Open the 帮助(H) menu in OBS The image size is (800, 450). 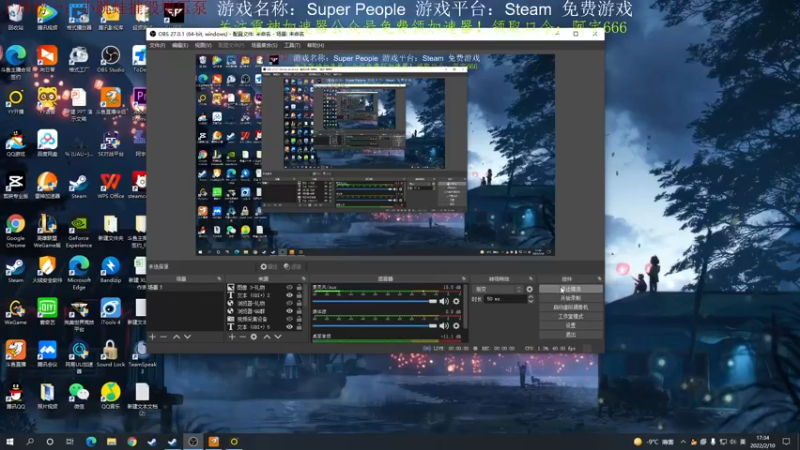click(x=315, y=45)
